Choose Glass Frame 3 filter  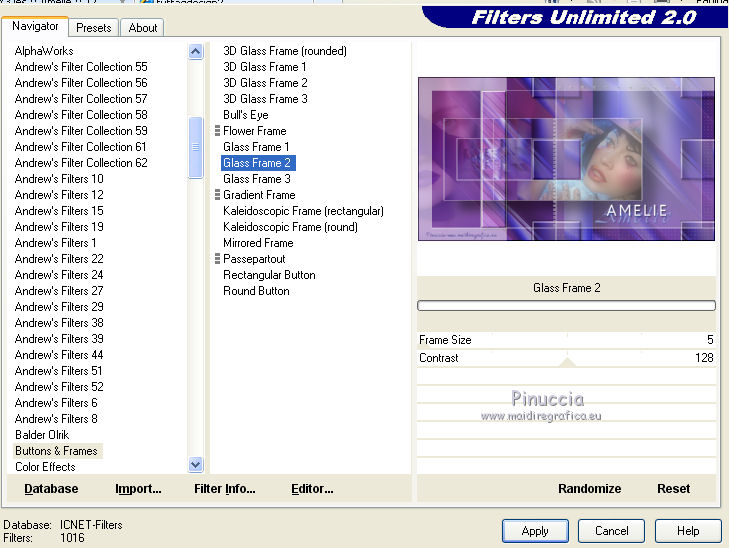pyautogui.click(x=257, y=178)
